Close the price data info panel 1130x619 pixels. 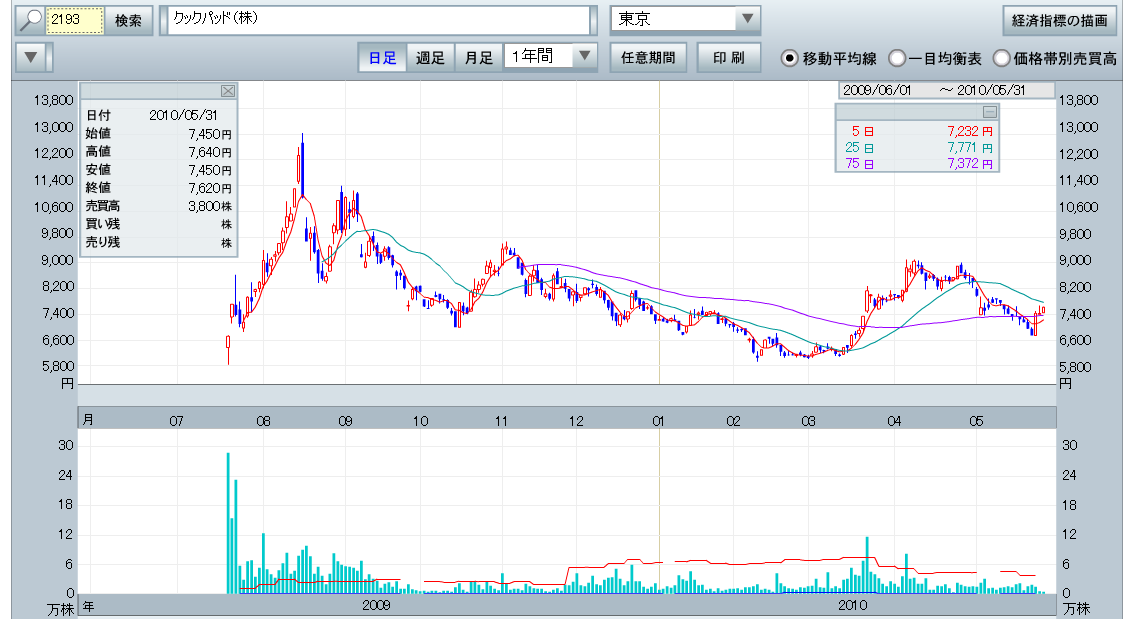pyautogui.click(x=228, y=91)
